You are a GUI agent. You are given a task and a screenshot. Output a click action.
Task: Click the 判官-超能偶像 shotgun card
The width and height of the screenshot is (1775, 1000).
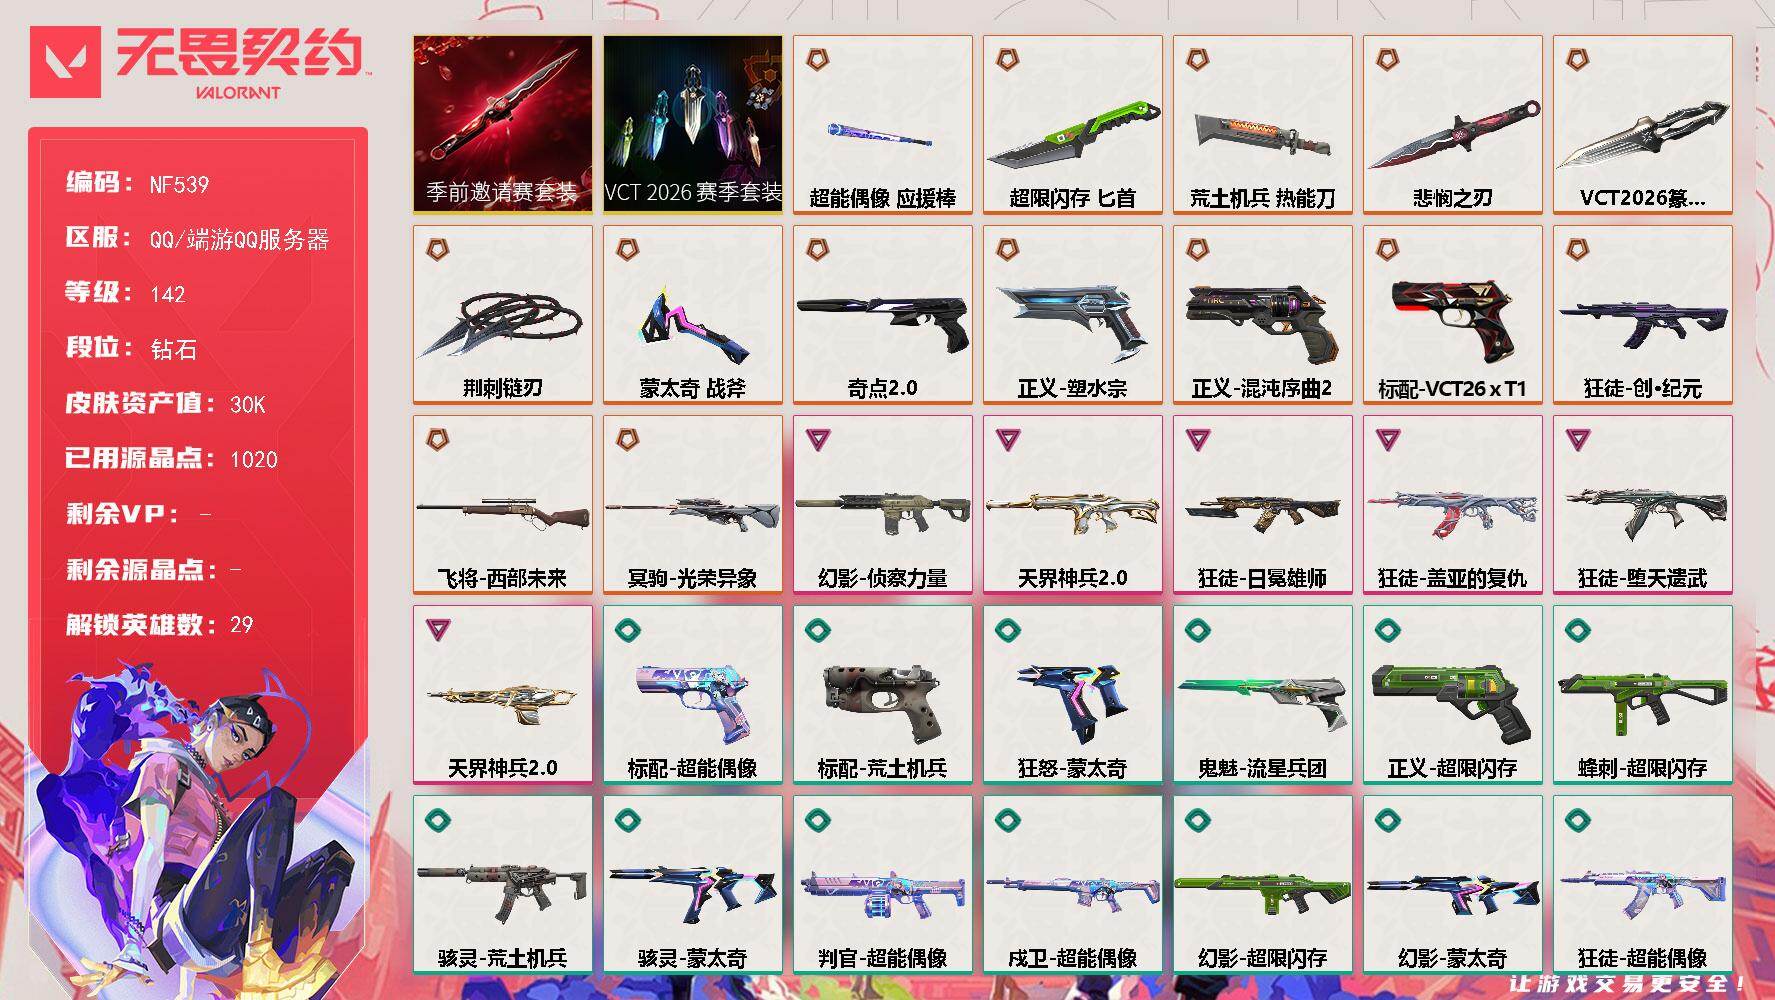[x=882, y=884]
